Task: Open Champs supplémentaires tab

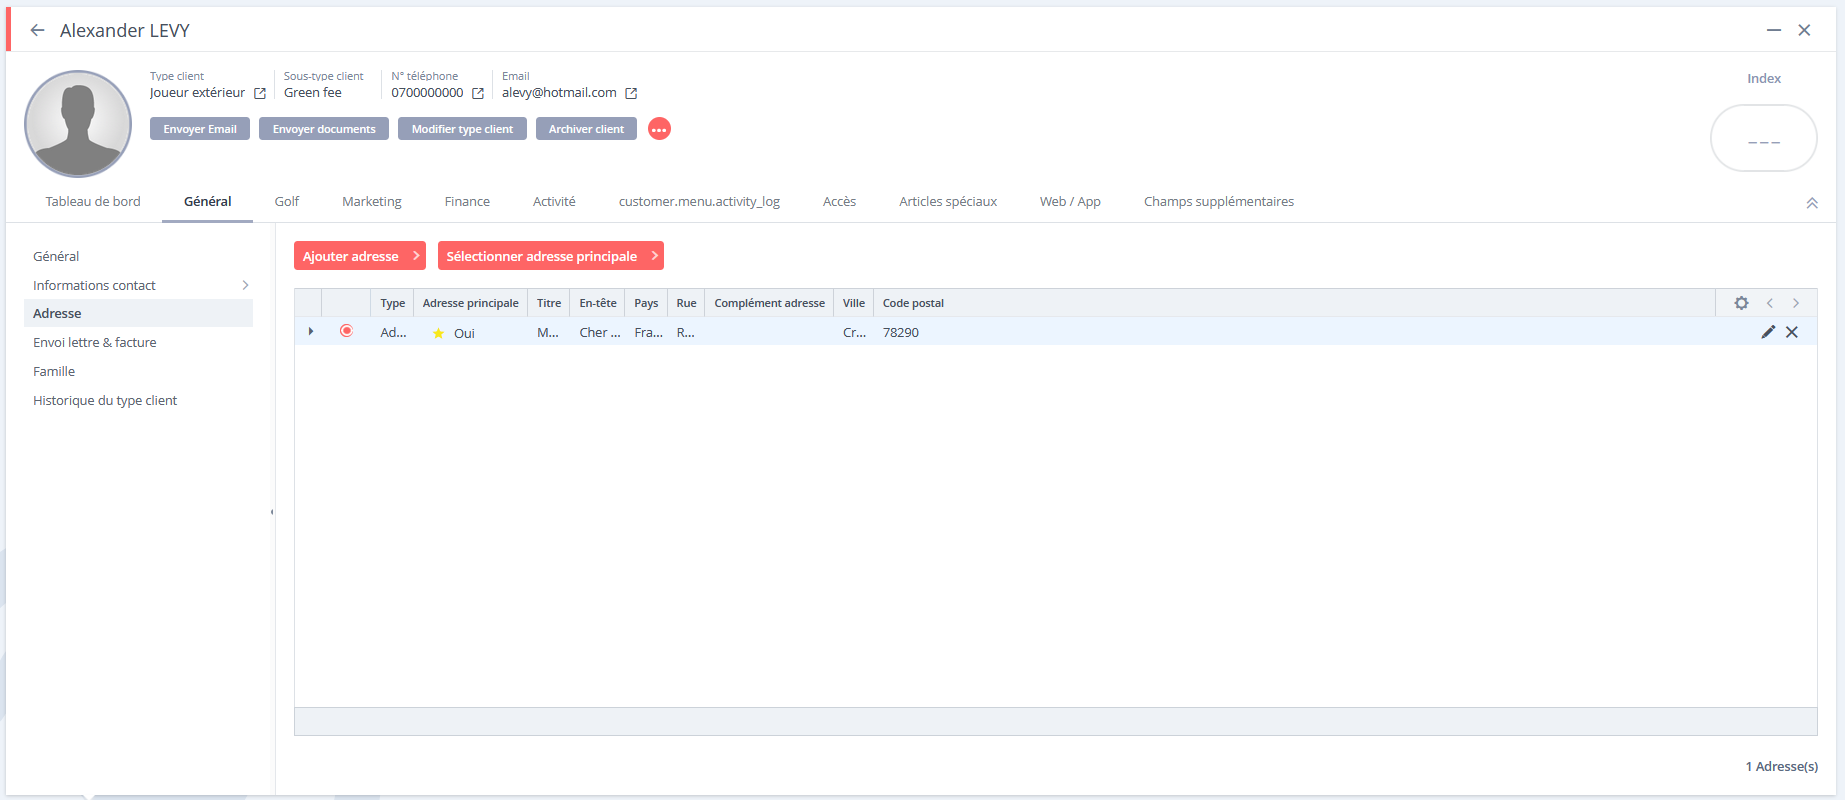Action: [1219, 201]
